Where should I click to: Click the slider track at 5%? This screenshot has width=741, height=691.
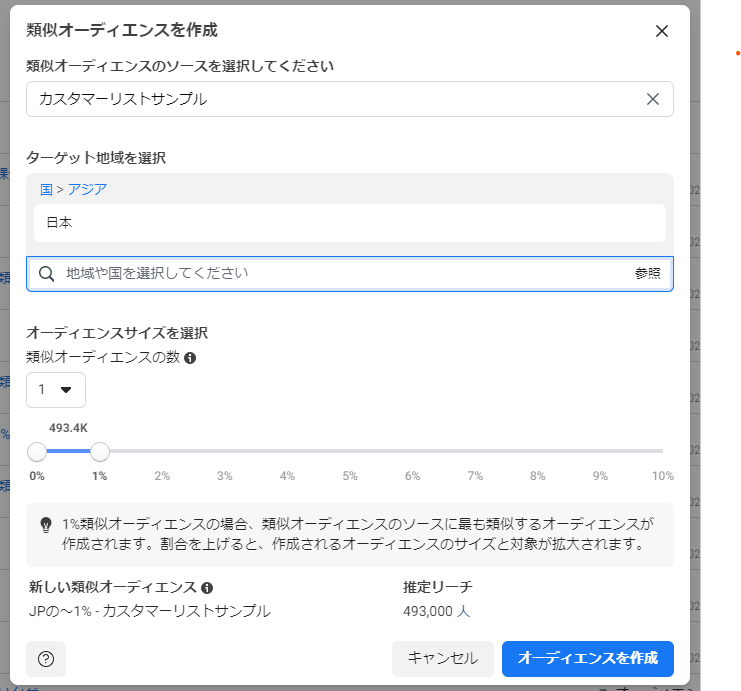350,451
